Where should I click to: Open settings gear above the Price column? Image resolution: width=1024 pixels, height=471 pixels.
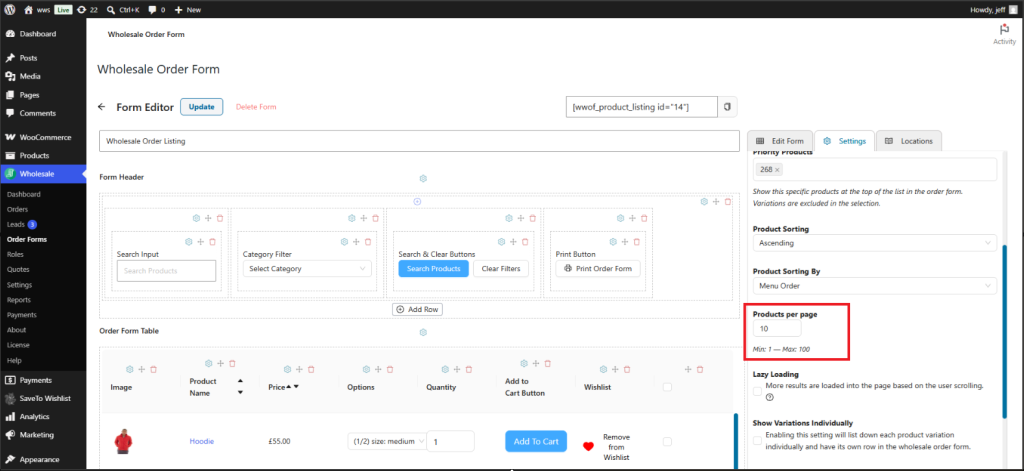pos(288,369)
